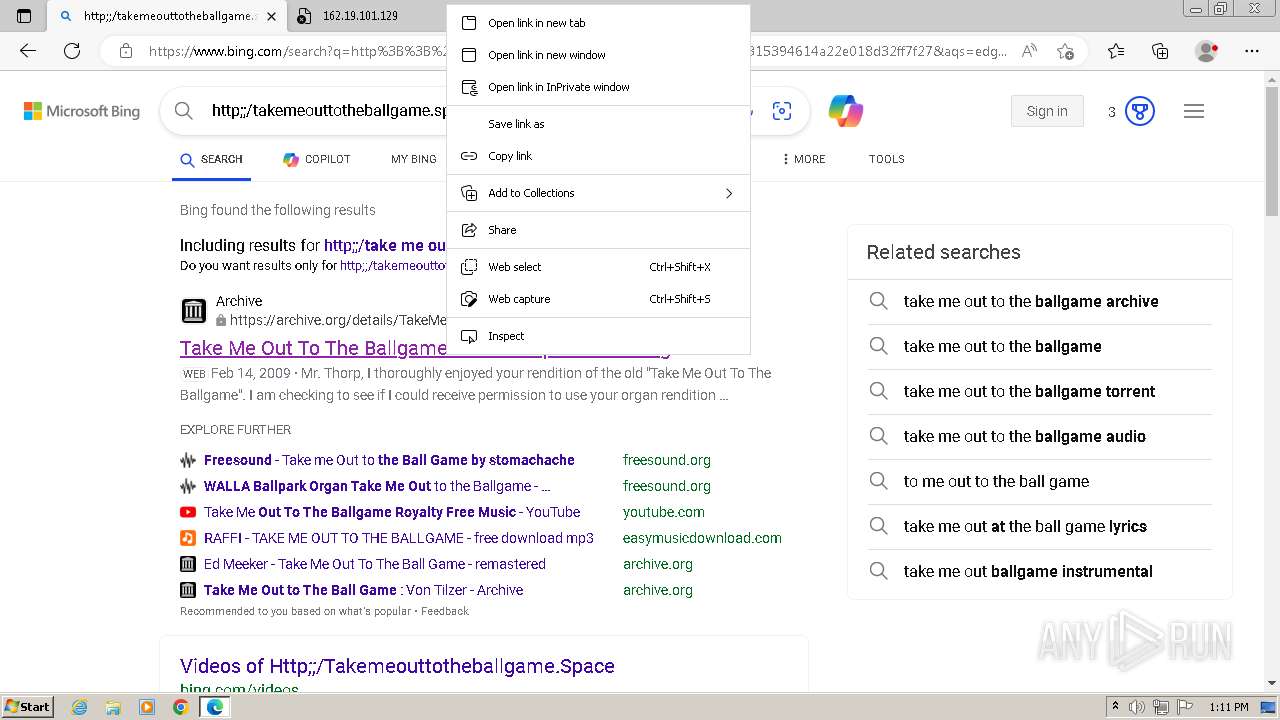Open the tab actions menu icon

tap(24, 16)
